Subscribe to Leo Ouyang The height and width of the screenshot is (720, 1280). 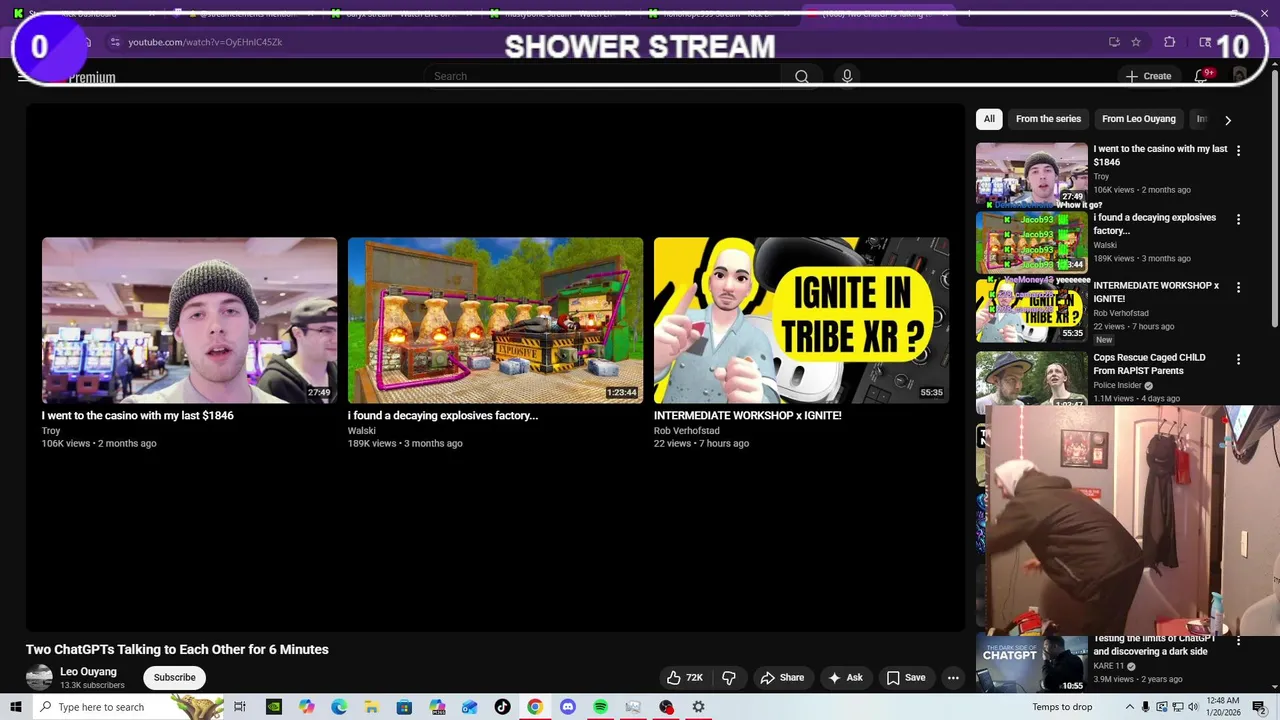click(174, 677)
